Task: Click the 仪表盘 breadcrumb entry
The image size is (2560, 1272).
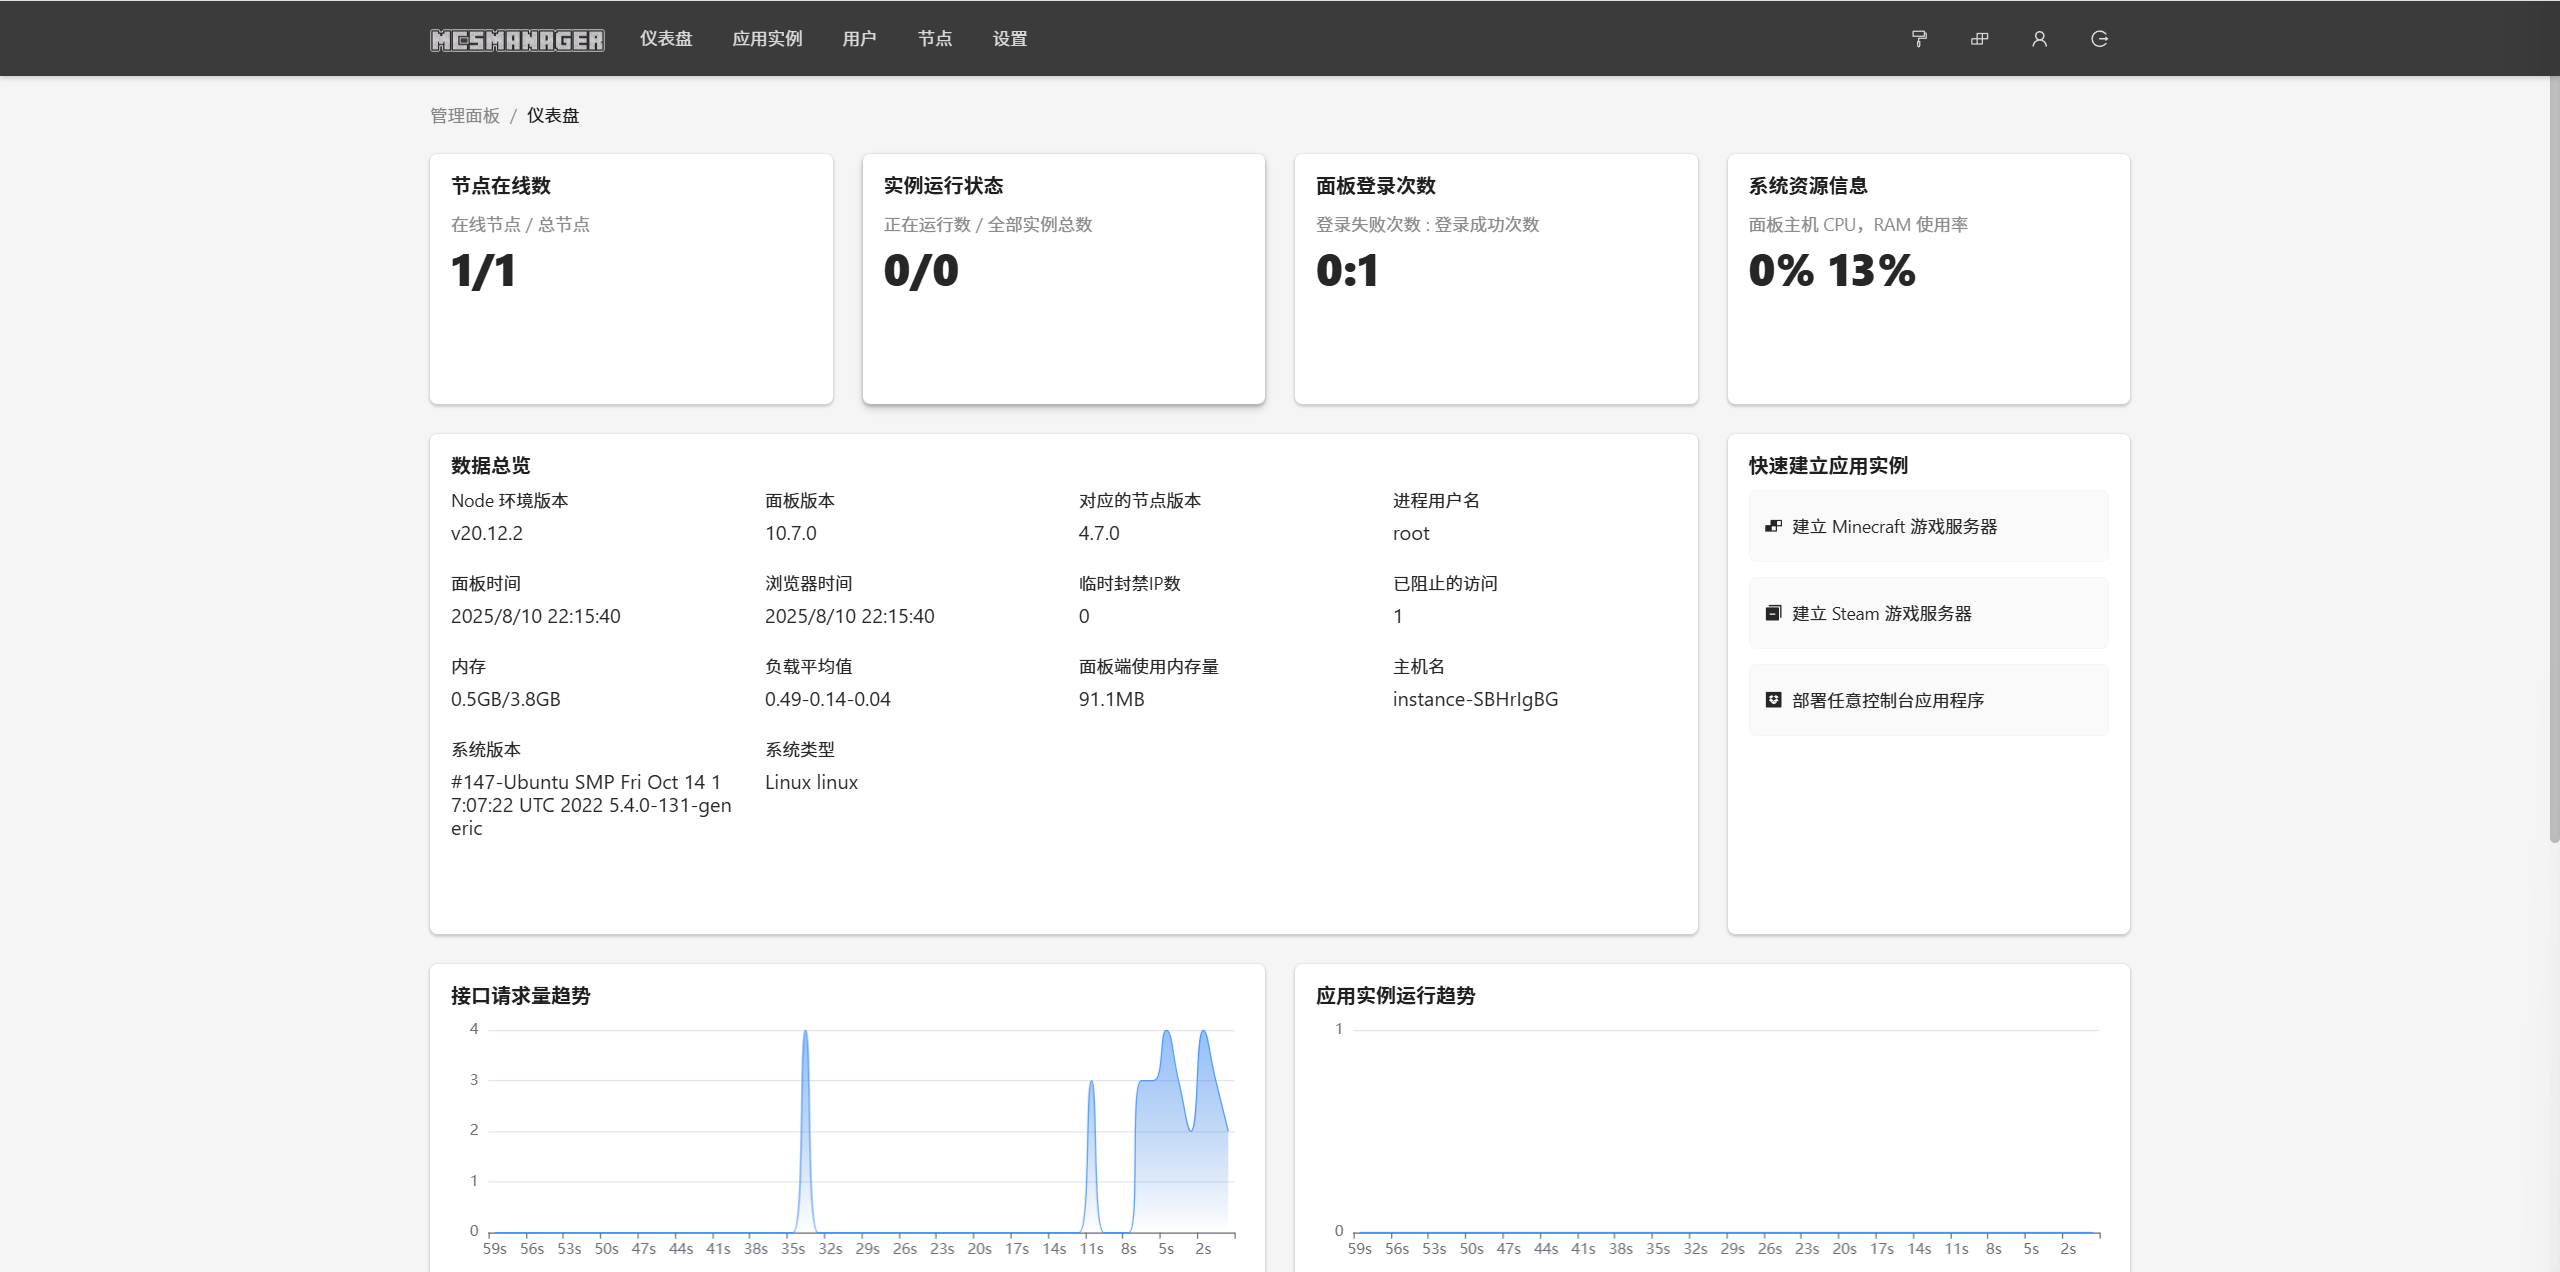Action: pyautogui.click(x=553, y=116)
